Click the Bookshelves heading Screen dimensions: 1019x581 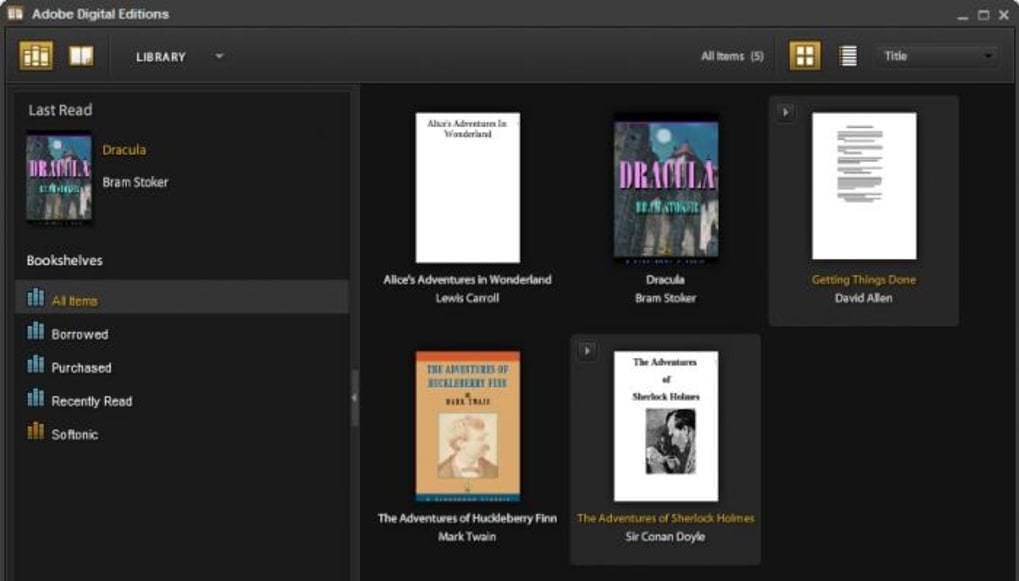tap(64, 261)
